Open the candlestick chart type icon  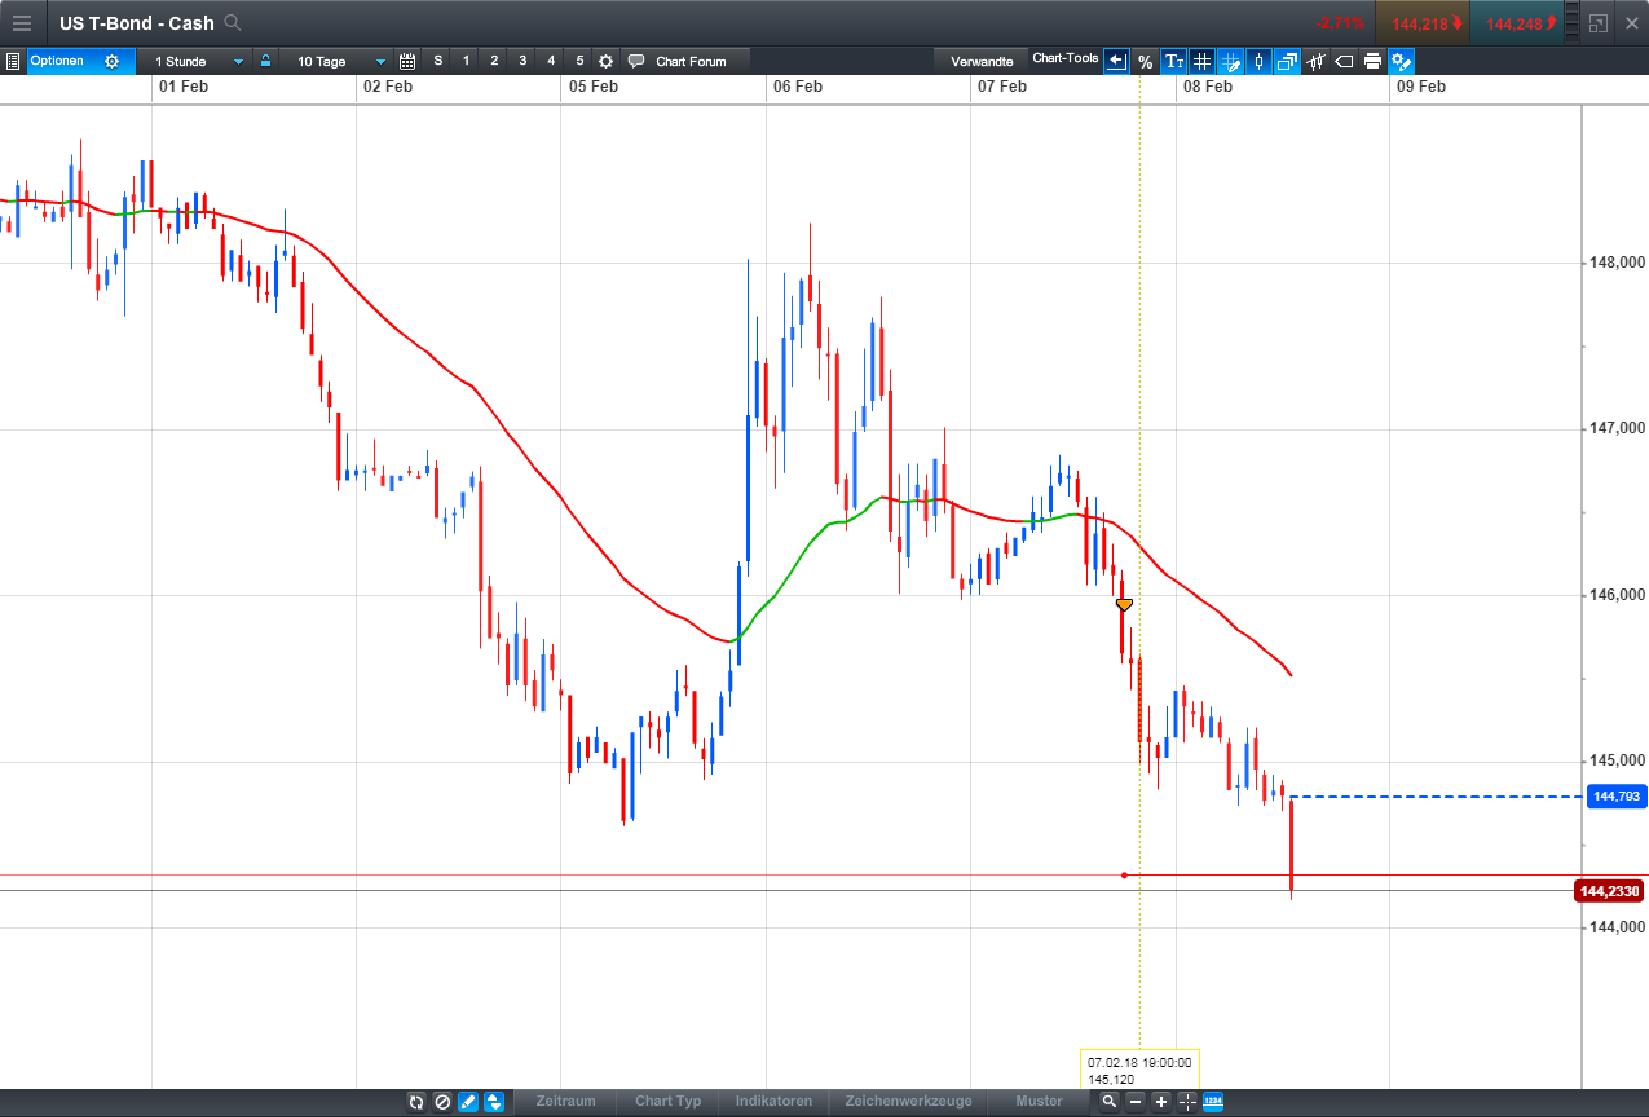[x=1258, y=61]
